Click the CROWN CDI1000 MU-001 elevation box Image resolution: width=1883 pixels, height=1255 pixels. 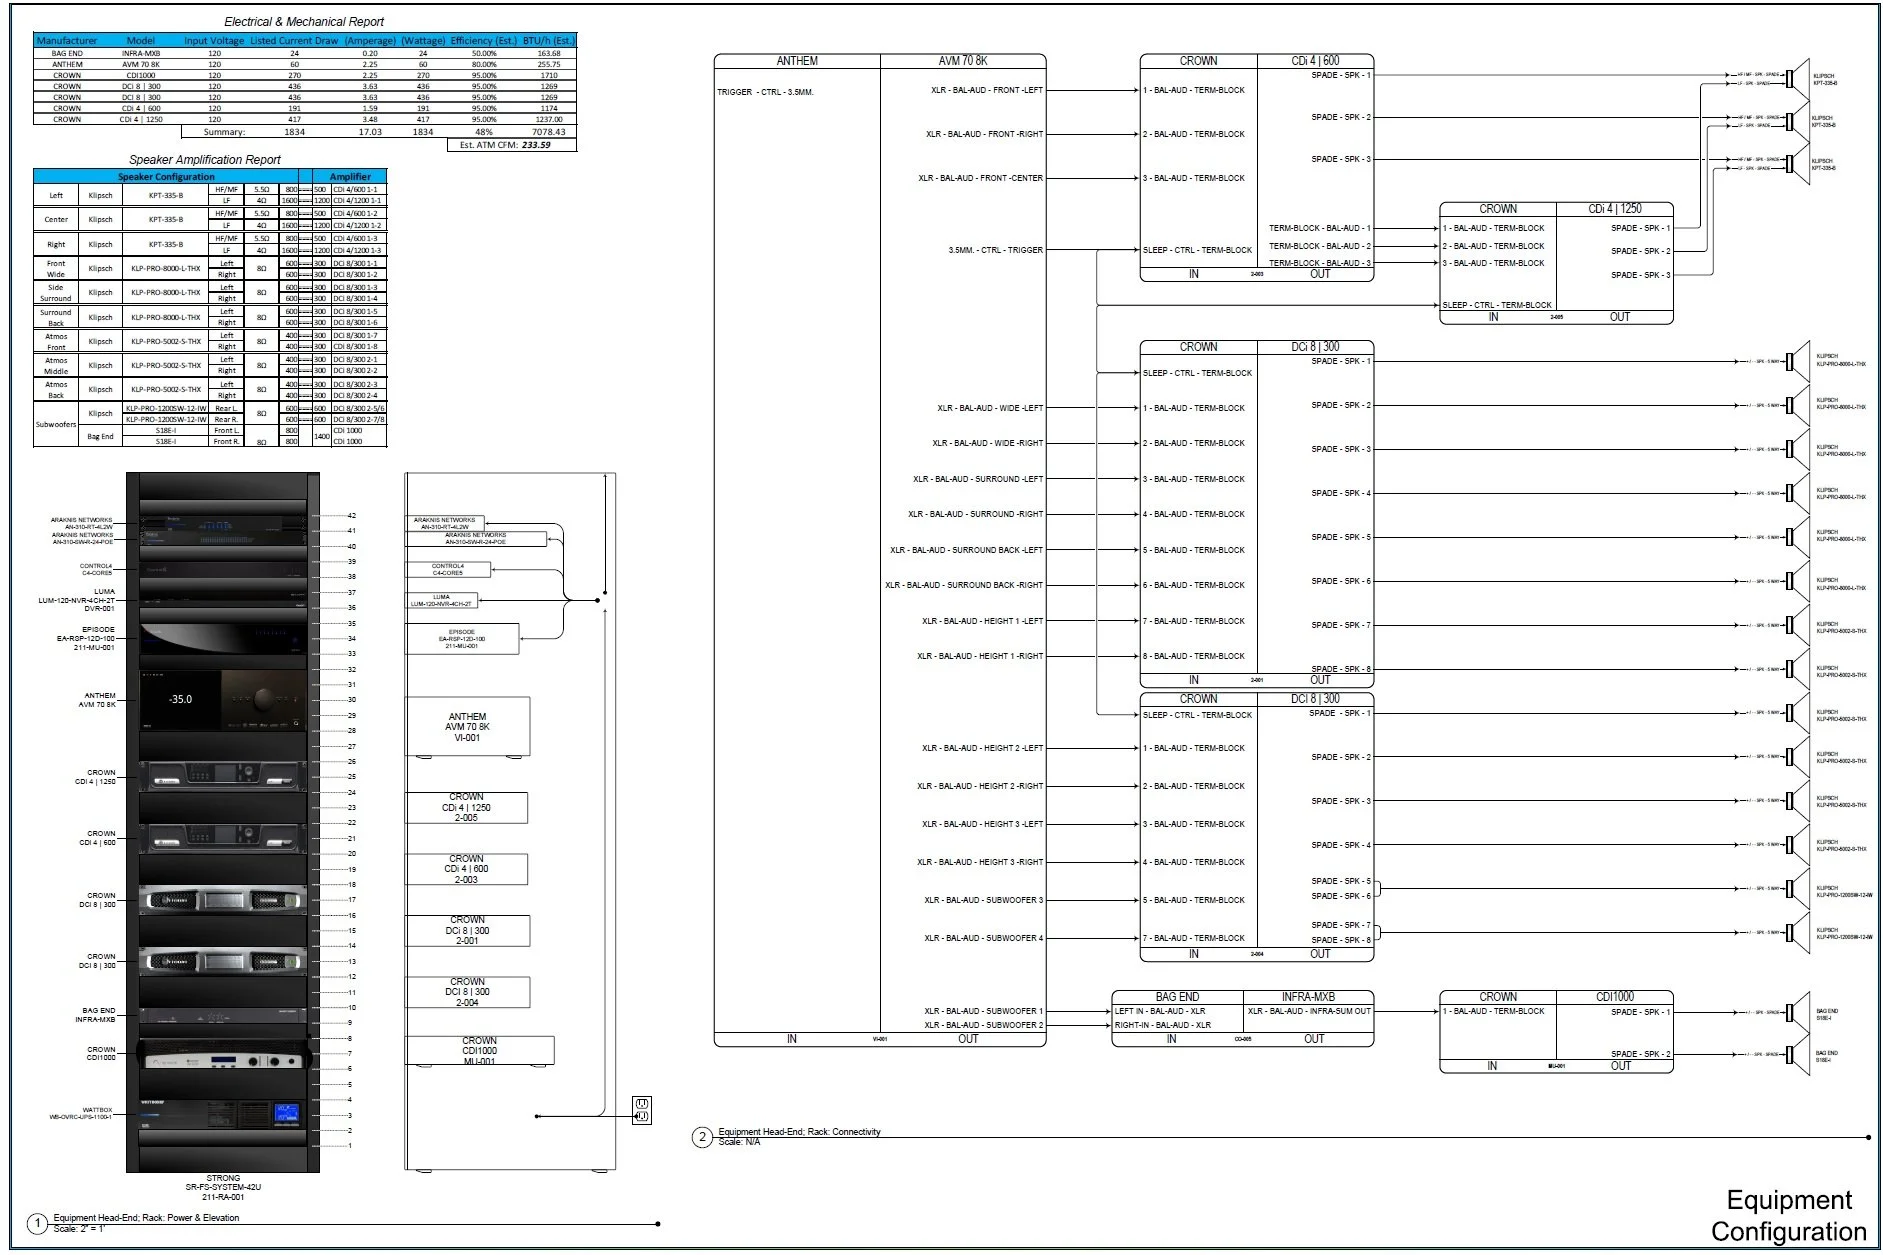(x=479, y=1051)
